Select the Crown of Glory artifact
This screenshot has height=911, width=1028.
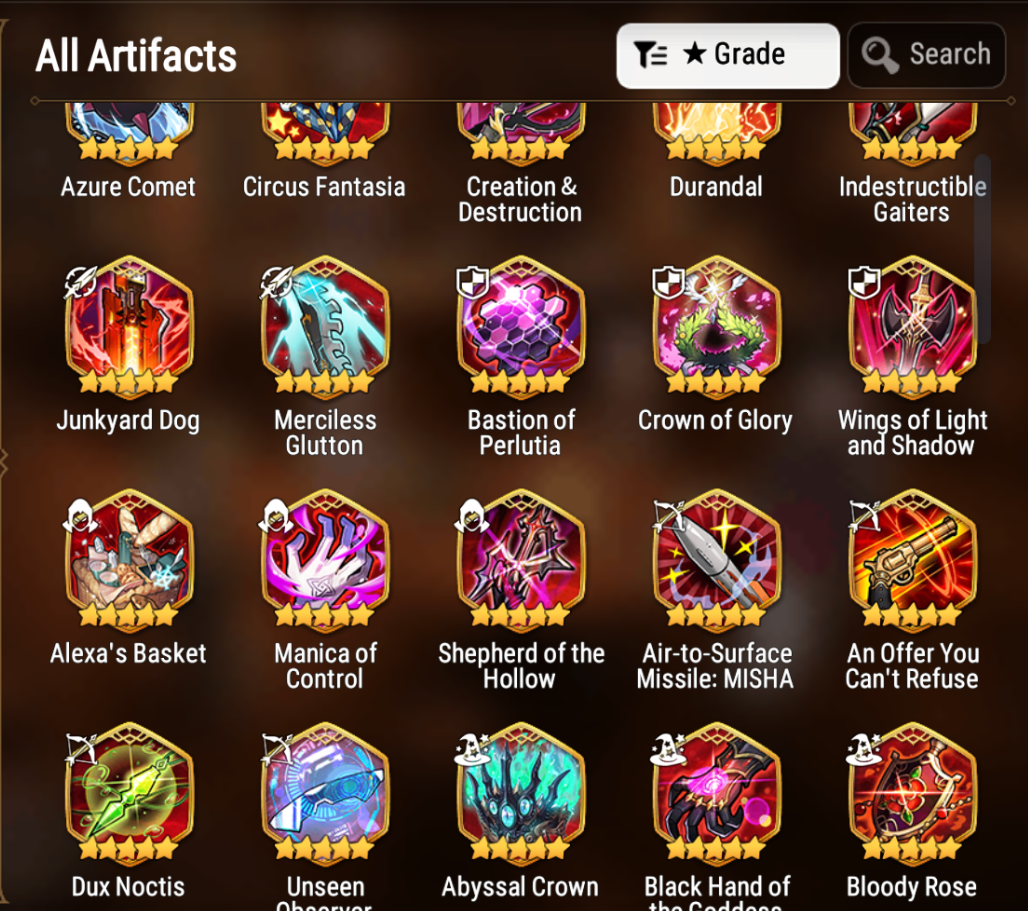pyautogui.click(x=716, y=327)
